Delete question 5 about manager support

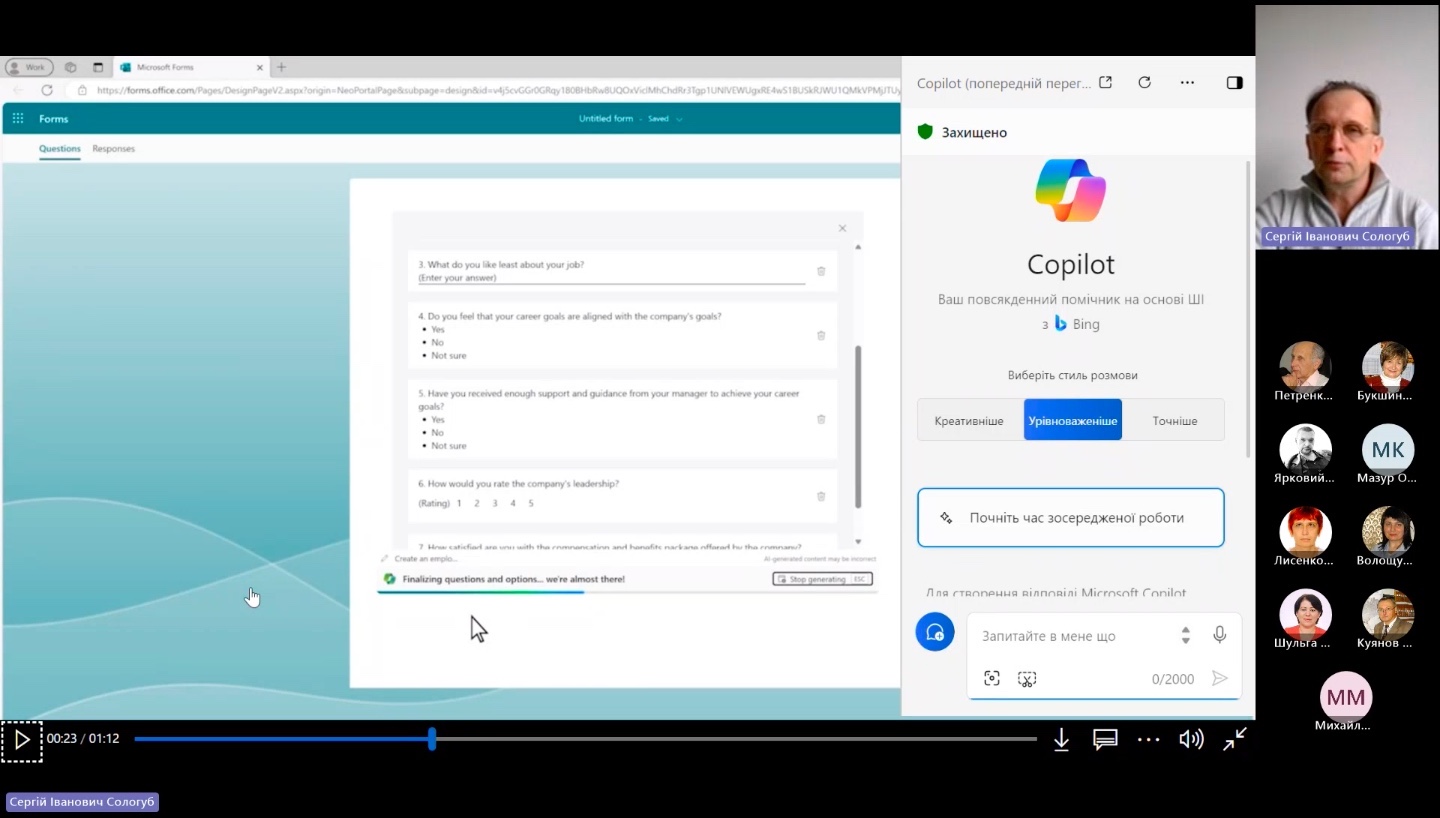point(821,419)
